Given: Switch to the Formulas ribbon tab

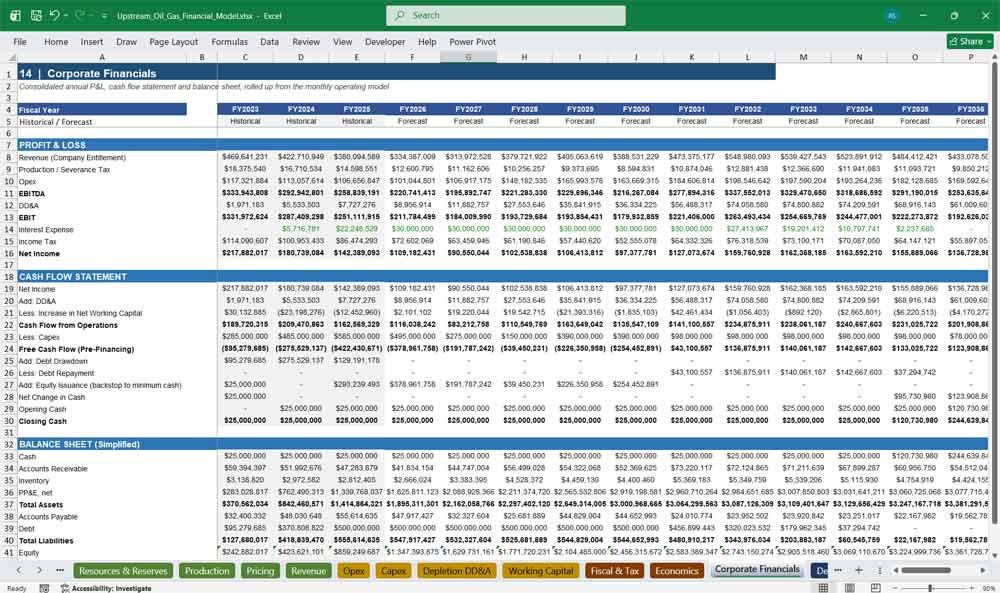Looking at the screenshot, I should [x=230, y=41].
